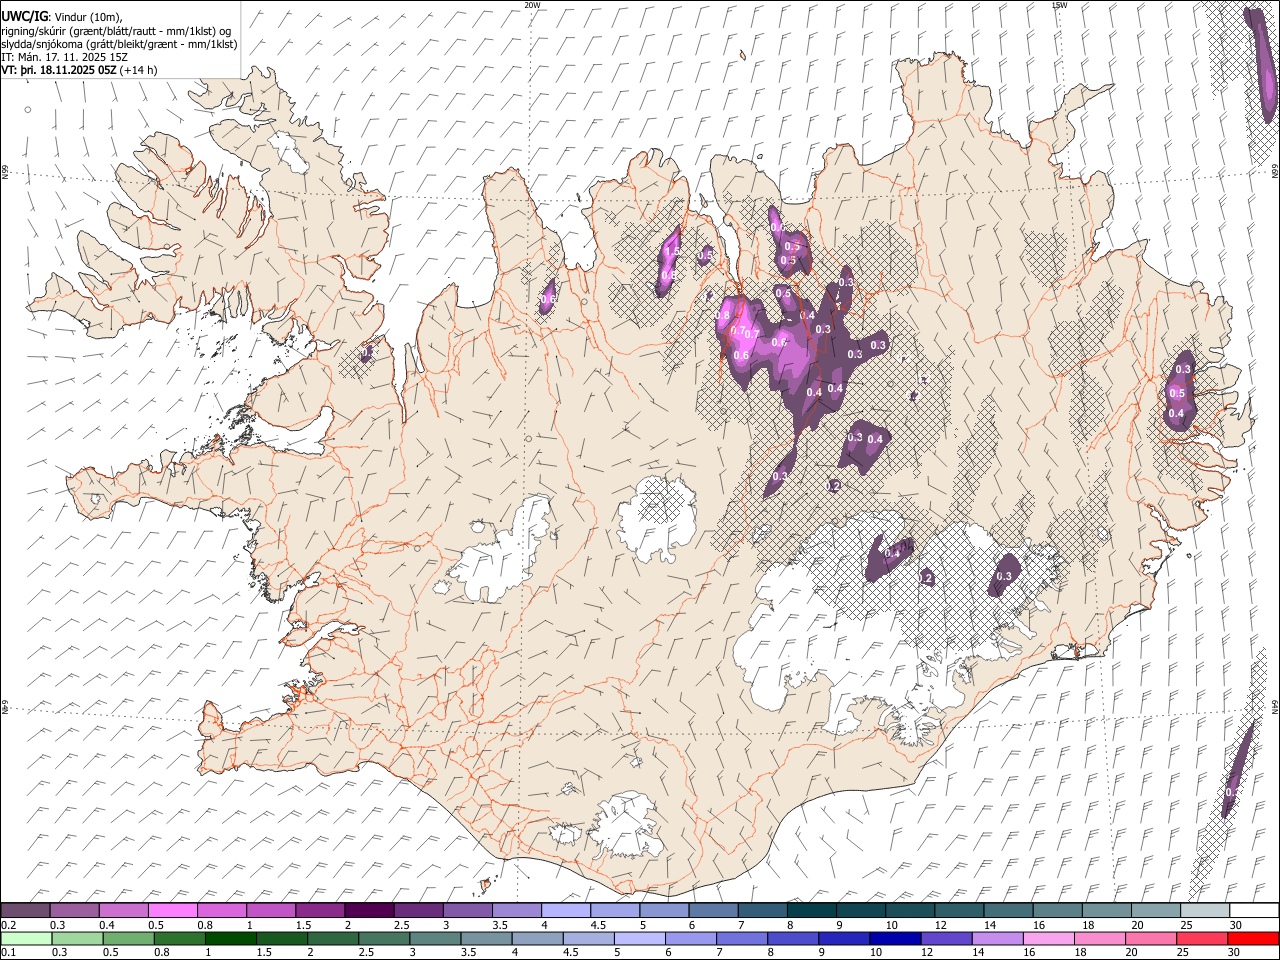1280x960 pixels.
Task: Click the bold "UWC/IG" title text
Action: [x=24, y=16]
